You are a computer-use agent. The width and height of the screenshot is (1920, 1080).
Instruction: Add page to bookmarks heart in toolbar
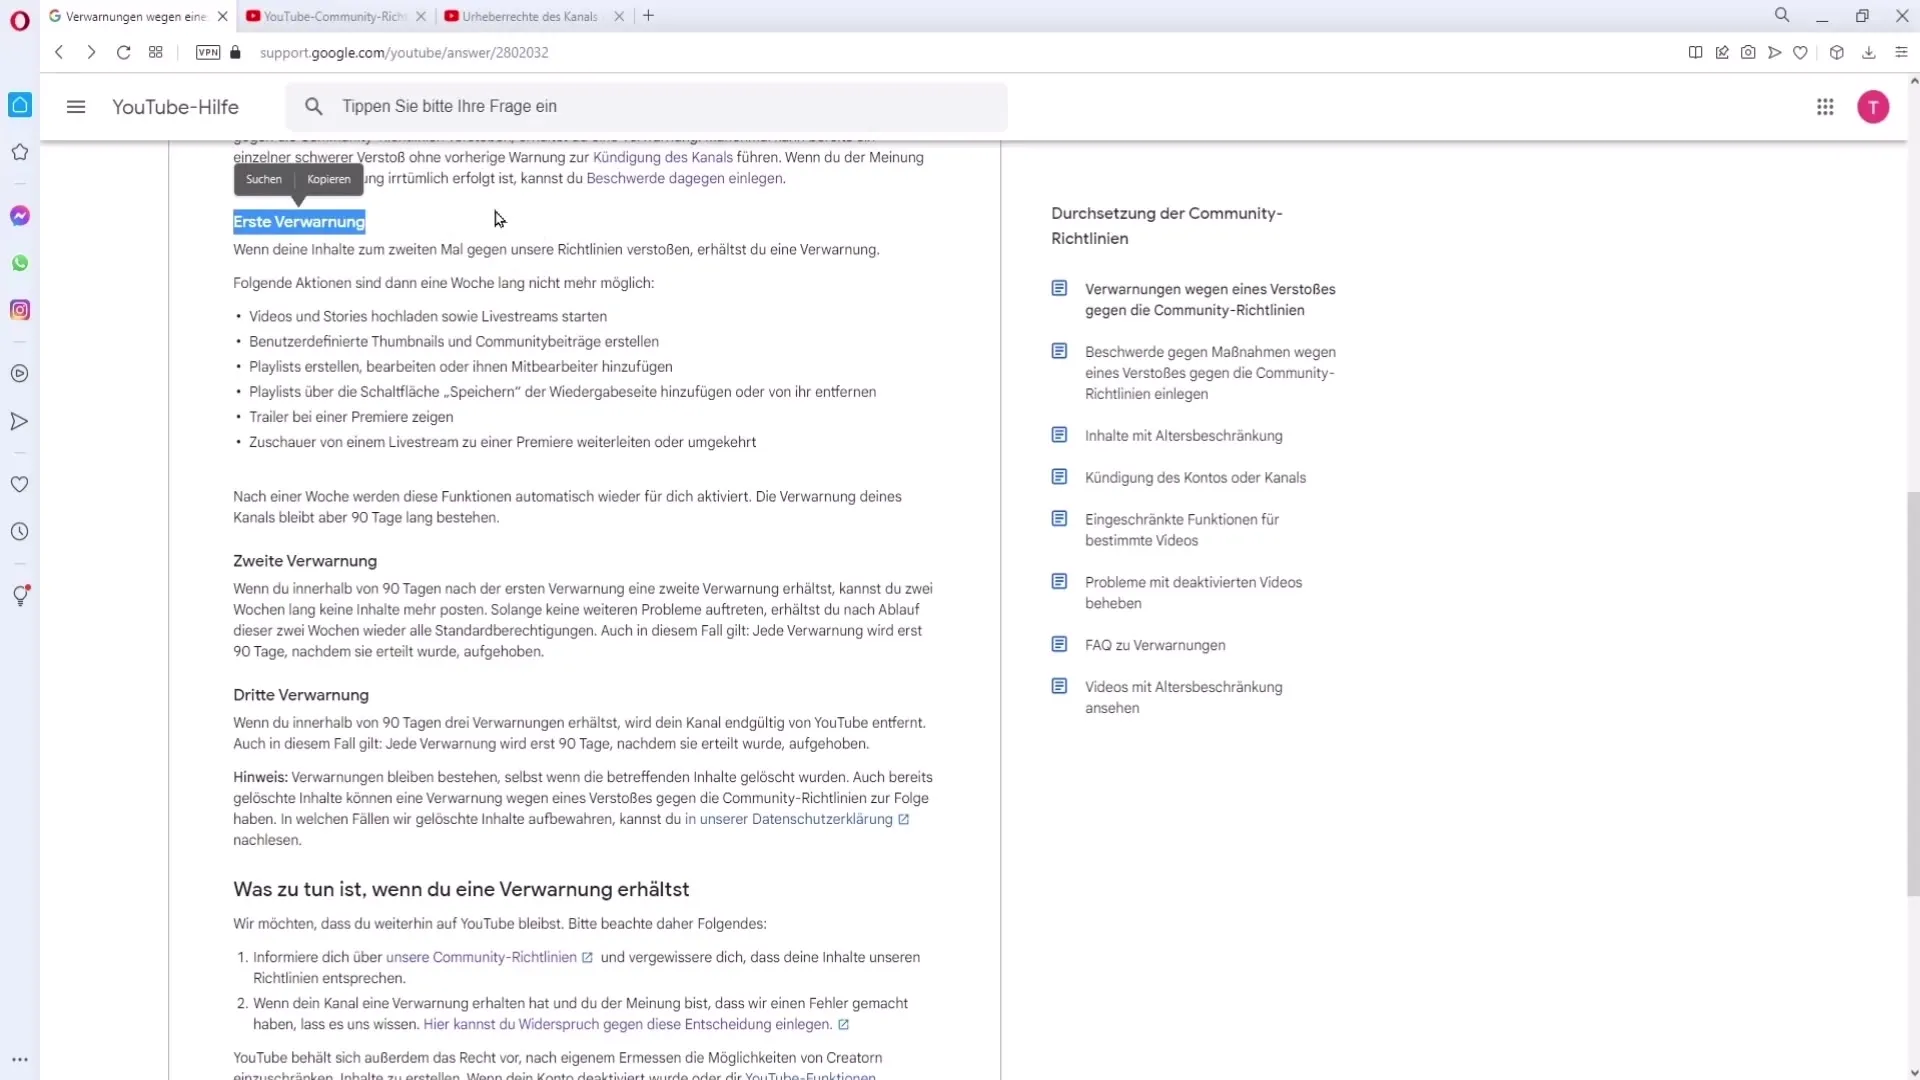pos(1800,52)
